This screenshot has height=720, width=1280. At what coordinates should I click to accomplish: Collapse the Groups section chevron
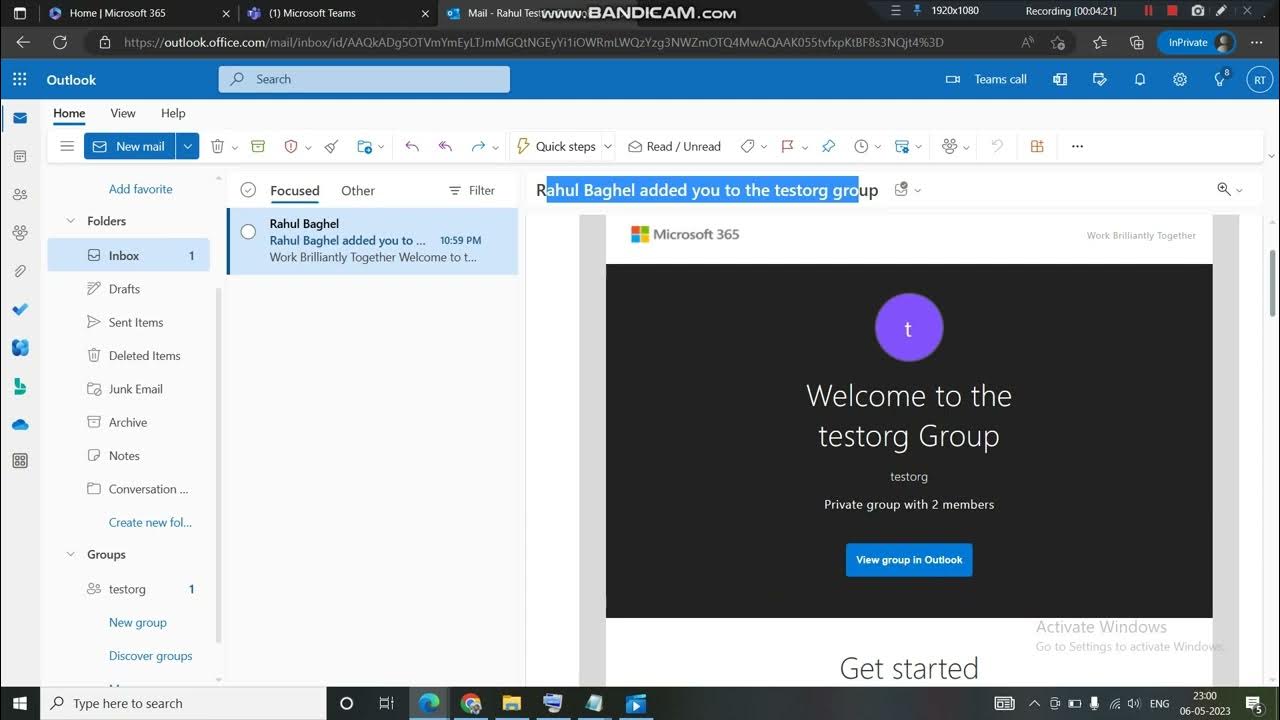pyautogui.click(x=70, y=554)
